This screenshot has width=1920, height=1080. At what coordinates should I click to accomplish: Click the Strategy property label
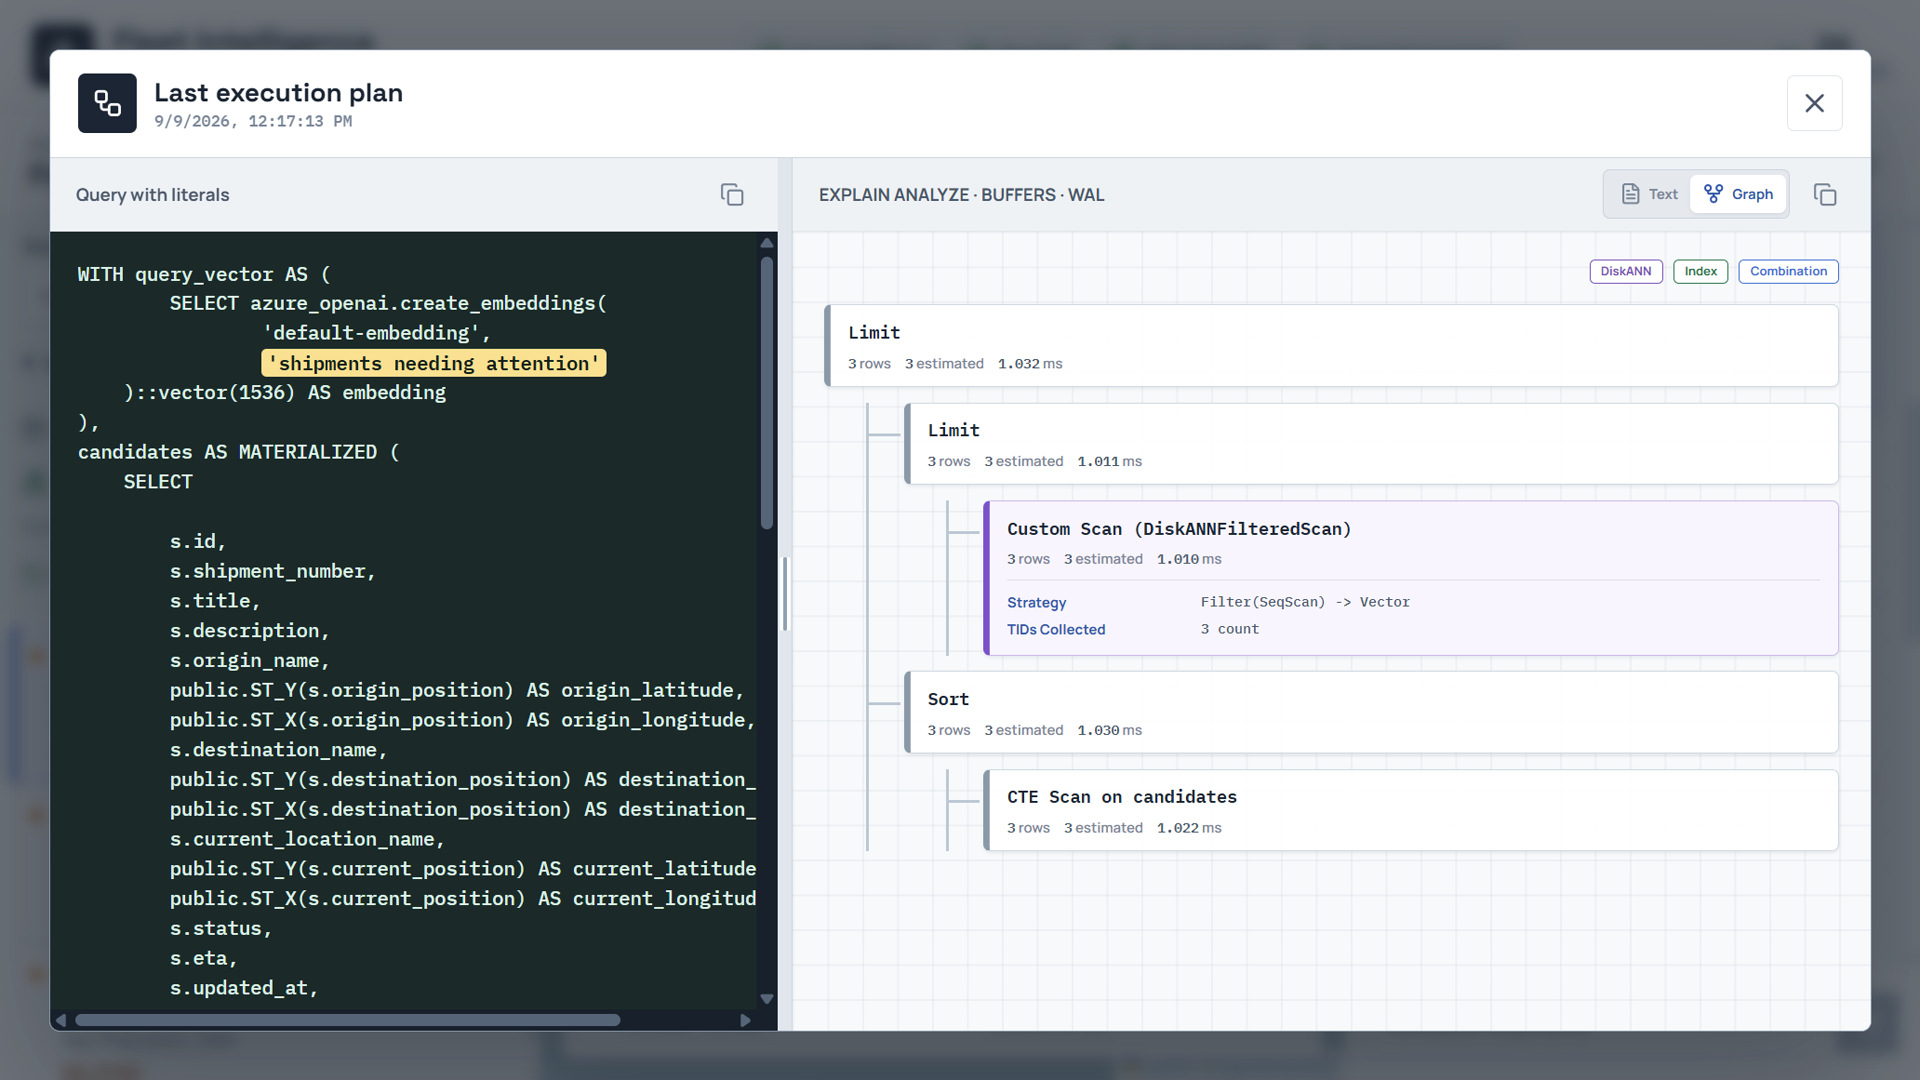click(1036, 602)
